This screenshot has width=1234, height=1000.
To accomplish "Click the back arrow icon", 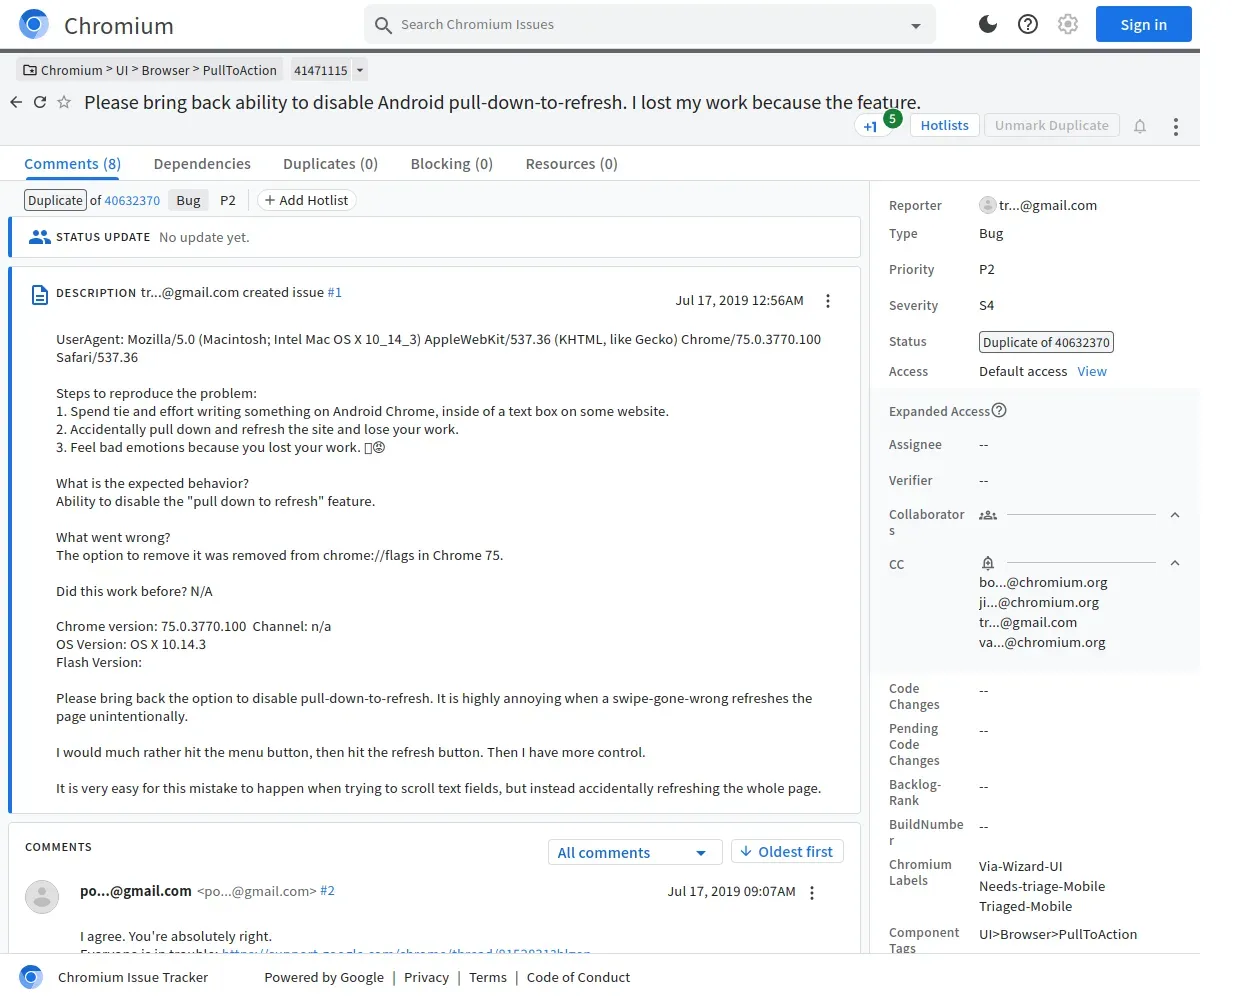I will 16,102.
